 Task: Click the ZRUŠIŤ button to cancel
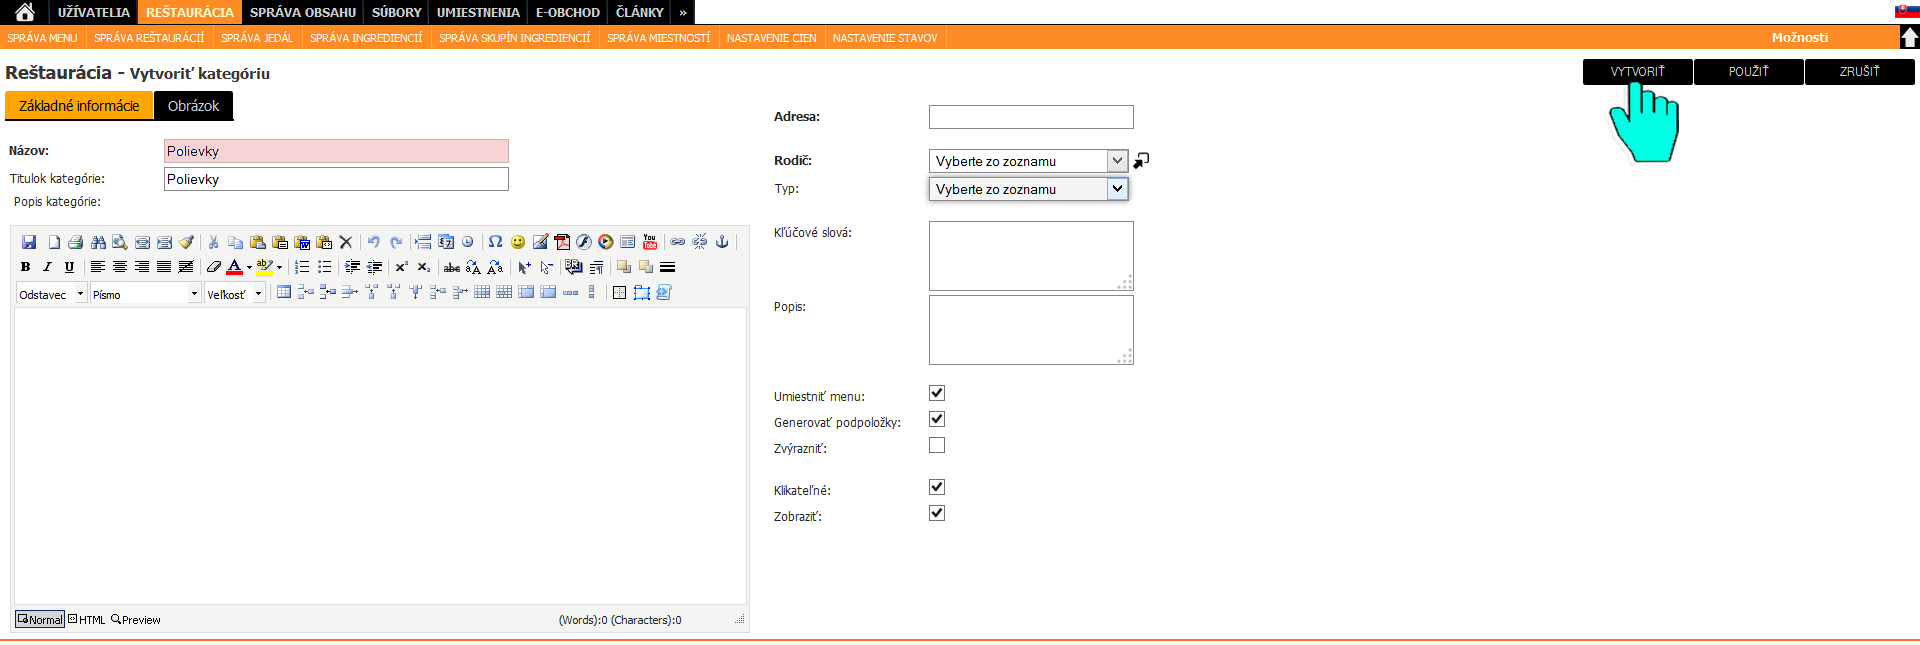[x=1859, y=72]
